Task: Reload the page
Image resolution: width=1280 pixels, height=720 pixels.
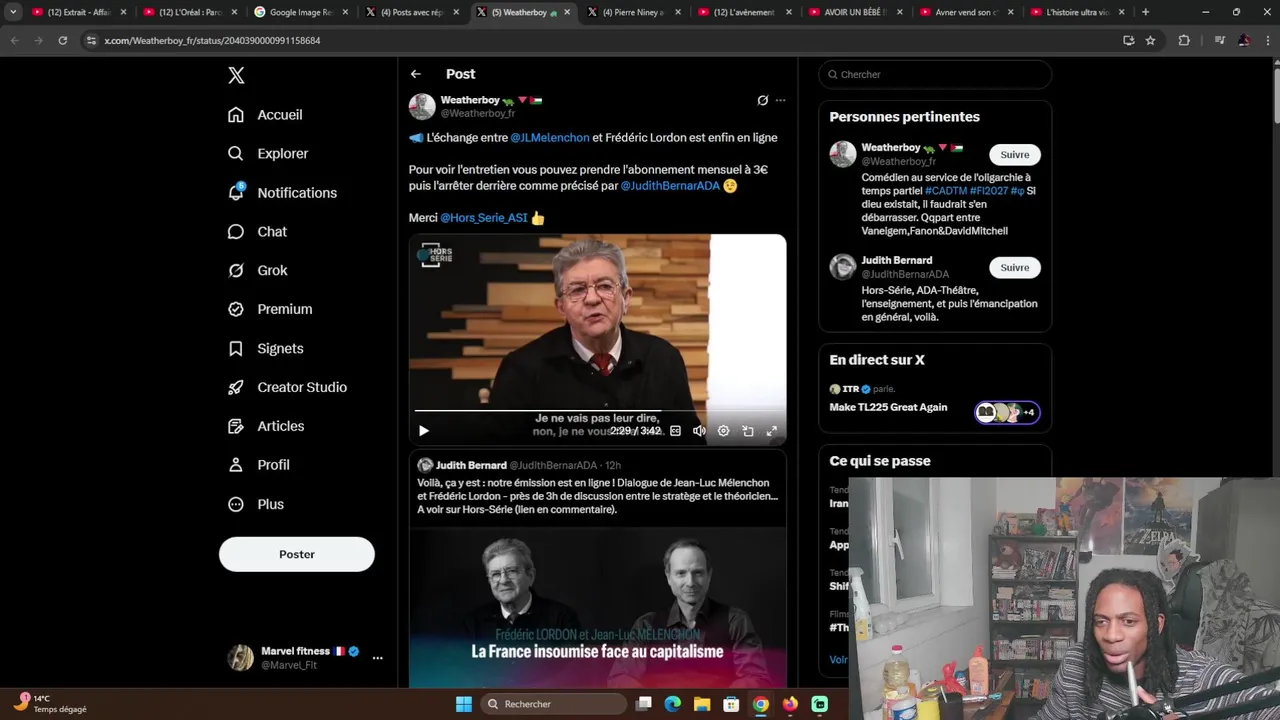Action: (62, 40)
